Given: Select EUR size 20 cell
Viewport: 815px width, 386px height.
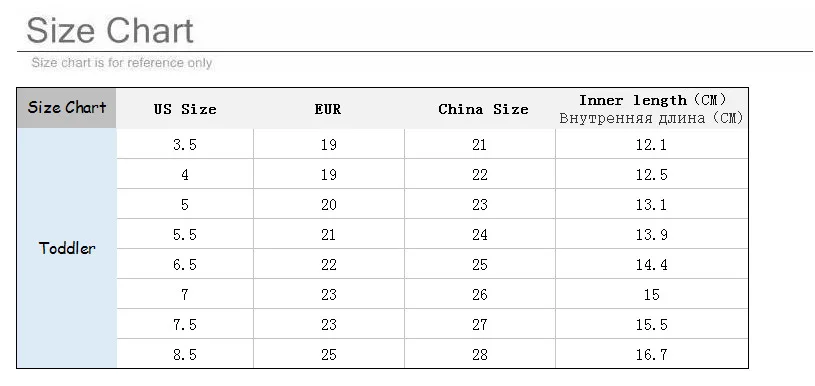Looking at the screenshot, I should (x=329, y=204).
